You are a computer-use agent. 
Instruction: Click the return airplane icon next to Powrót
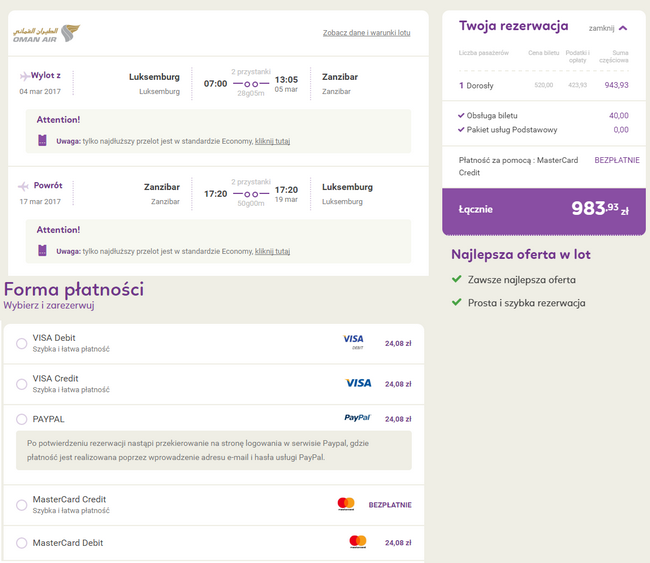click(23, 186)
